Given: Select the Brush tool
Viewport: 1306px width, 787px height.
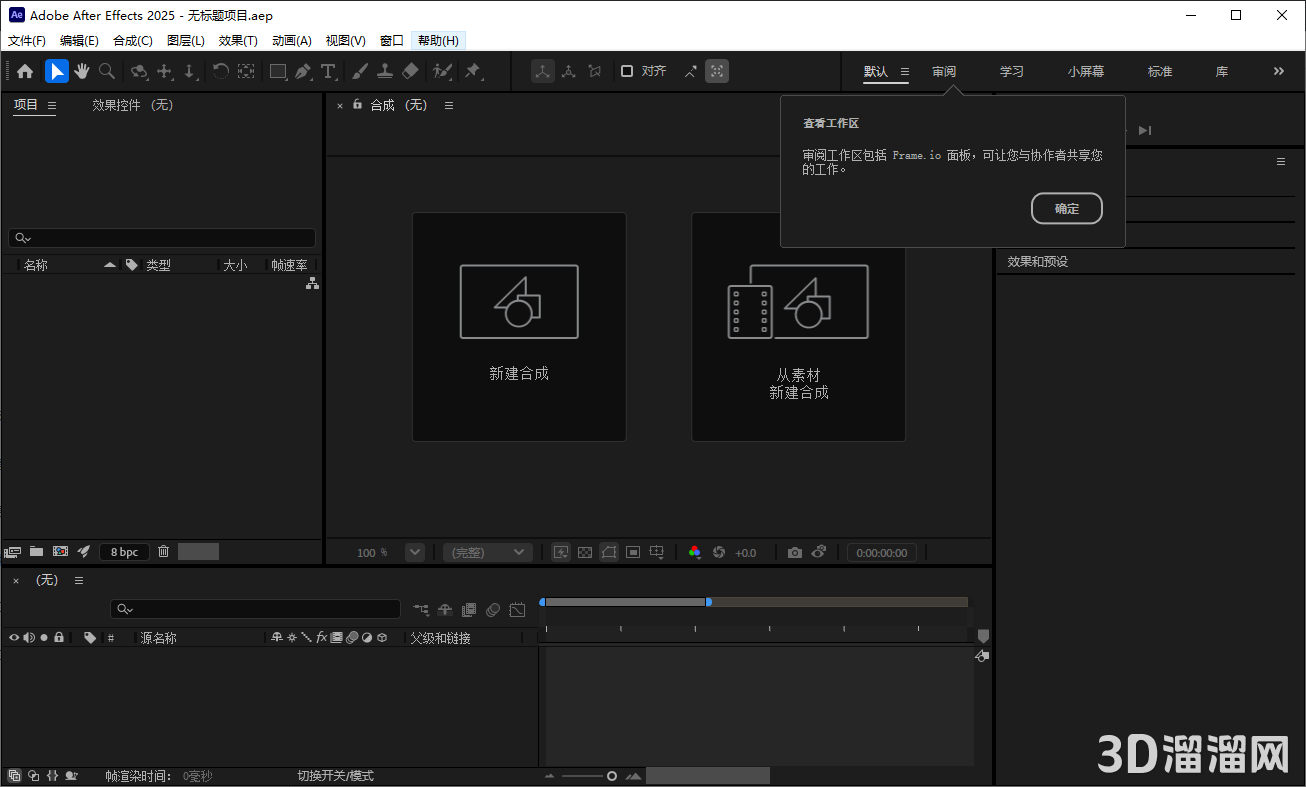Looking at the screenshot, I should (361, 71).
